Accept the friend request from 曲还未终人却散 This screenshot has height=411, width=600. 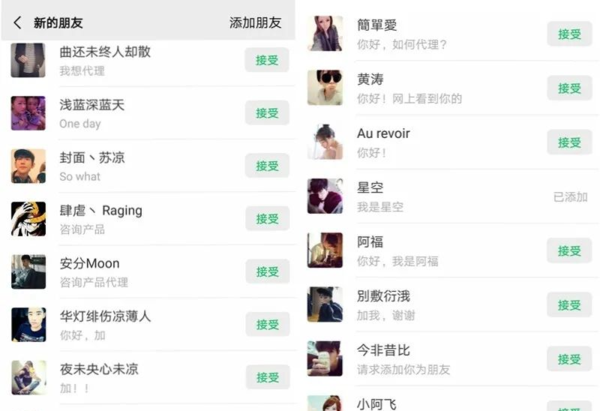[x=267, y=60]
